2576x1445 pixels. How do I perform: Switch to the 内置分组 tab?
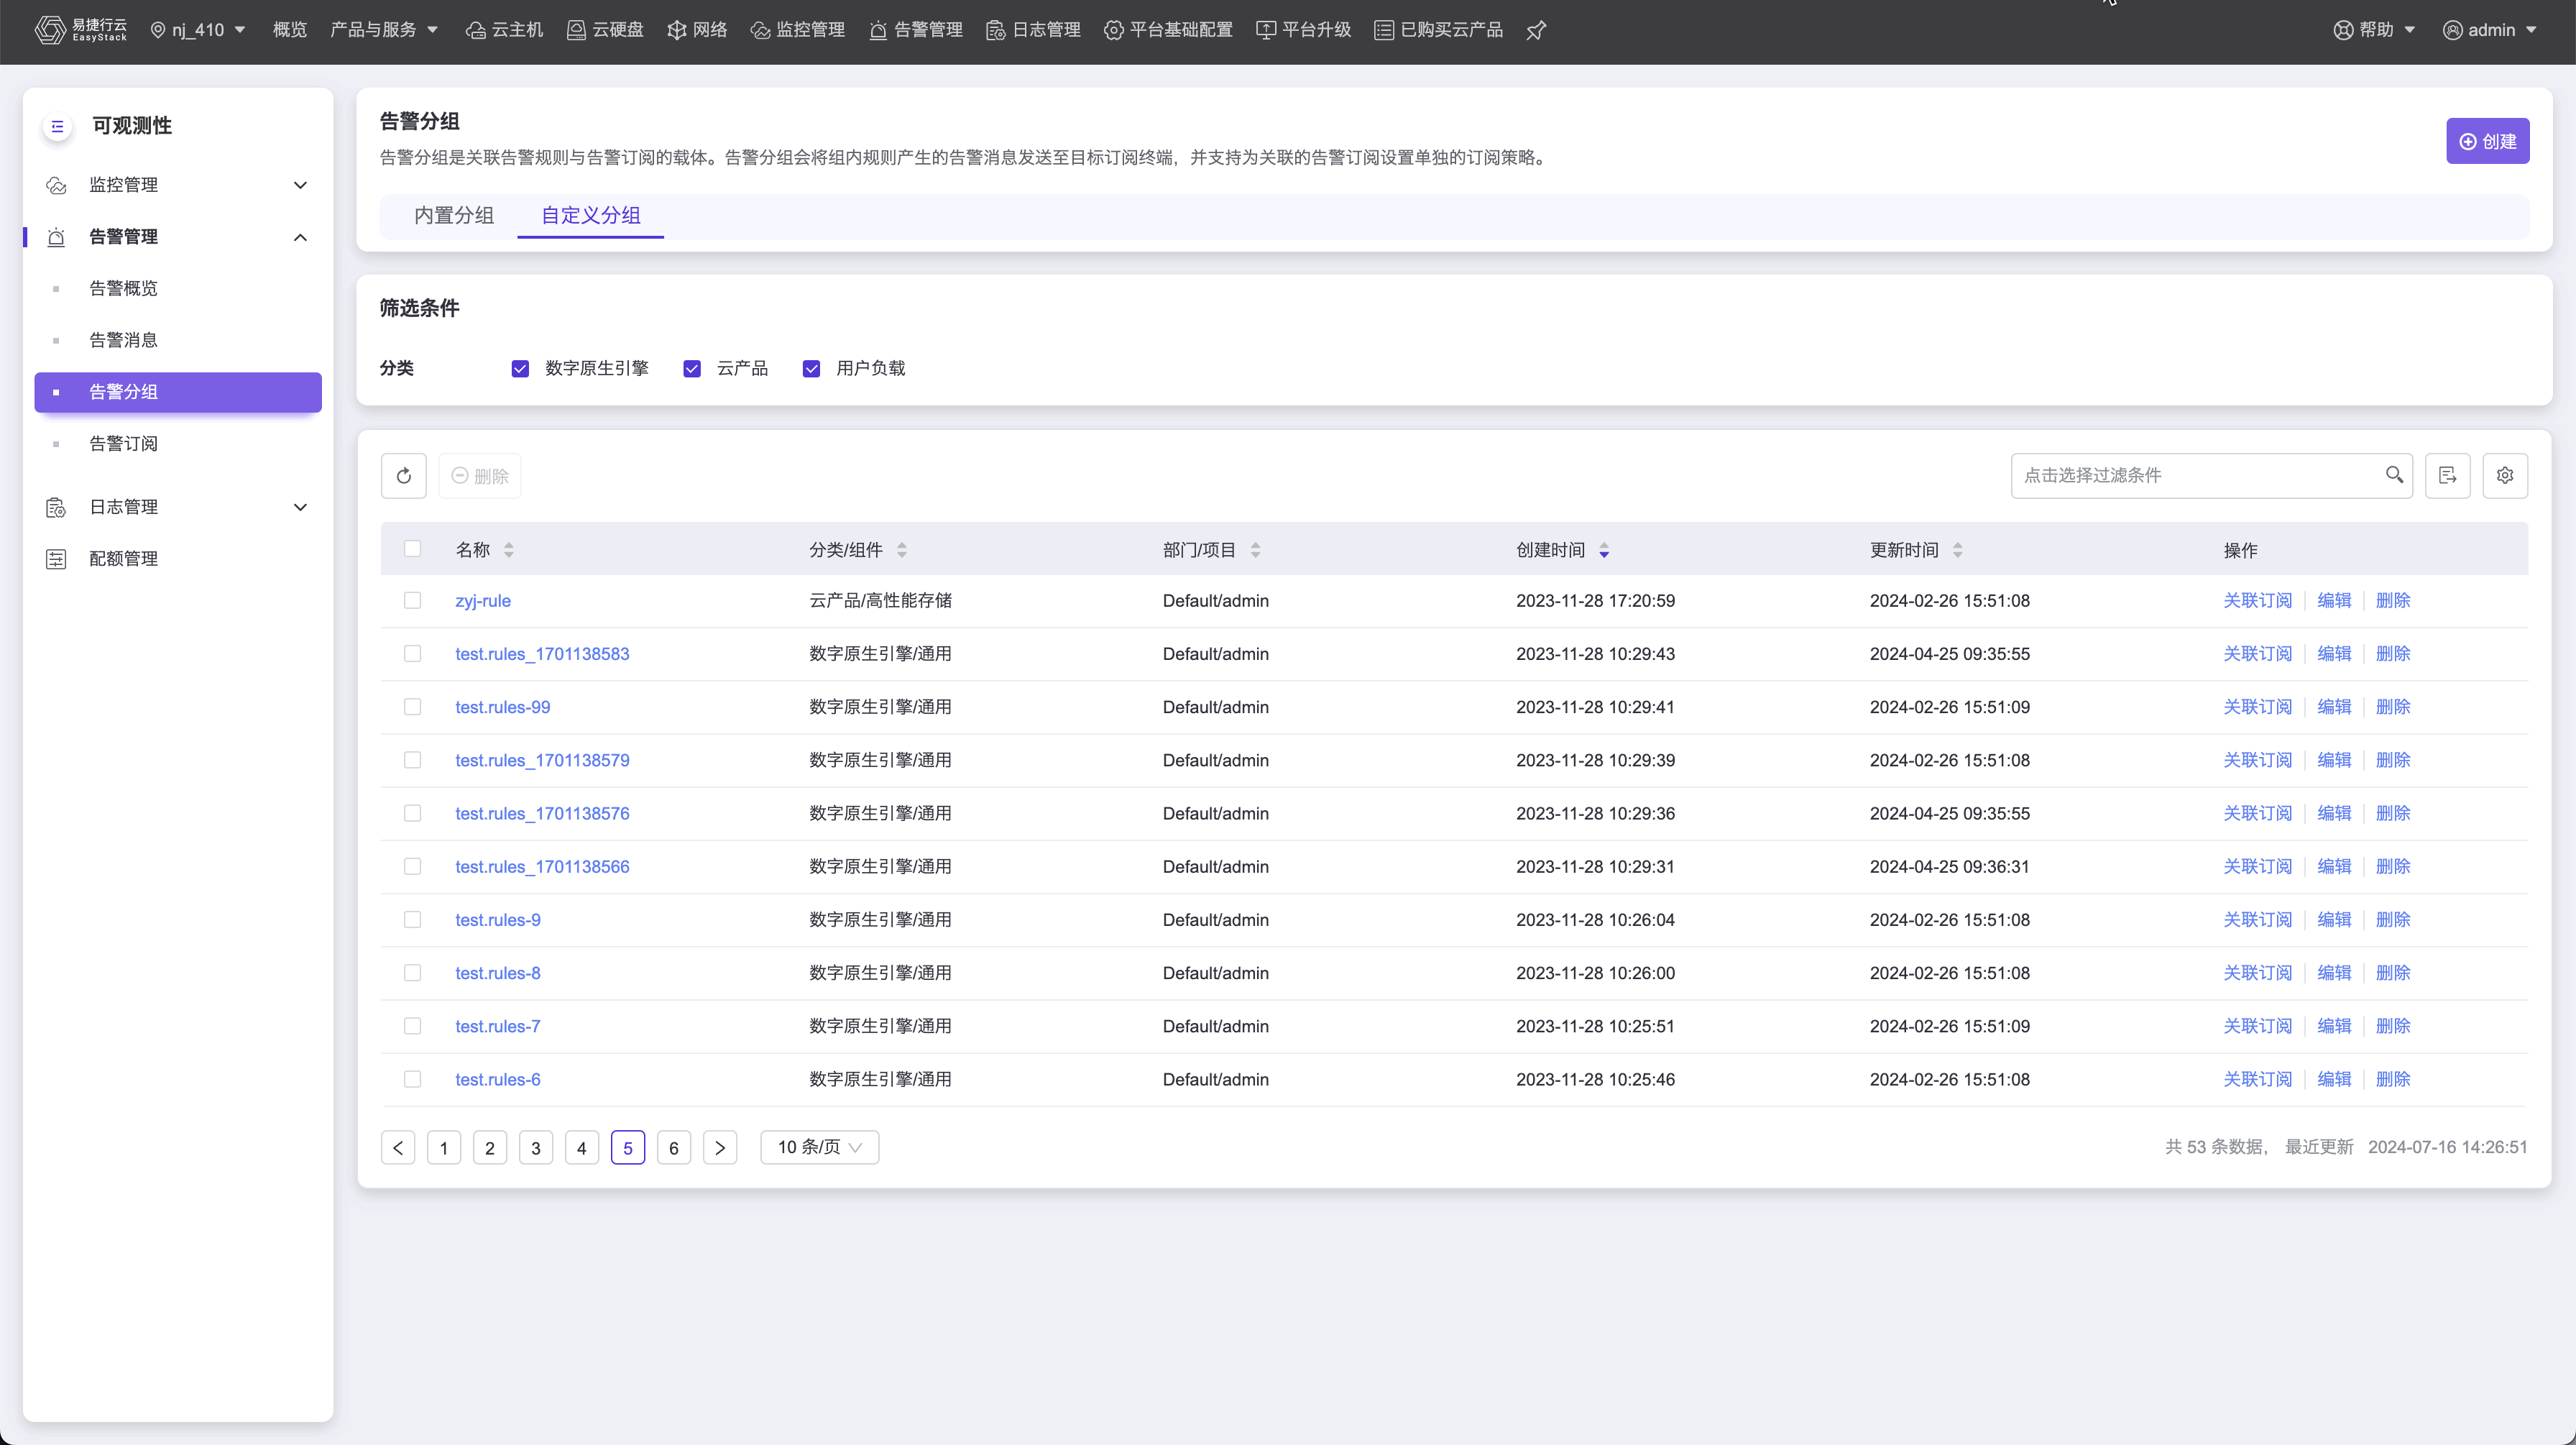click(x=454, y=216)
